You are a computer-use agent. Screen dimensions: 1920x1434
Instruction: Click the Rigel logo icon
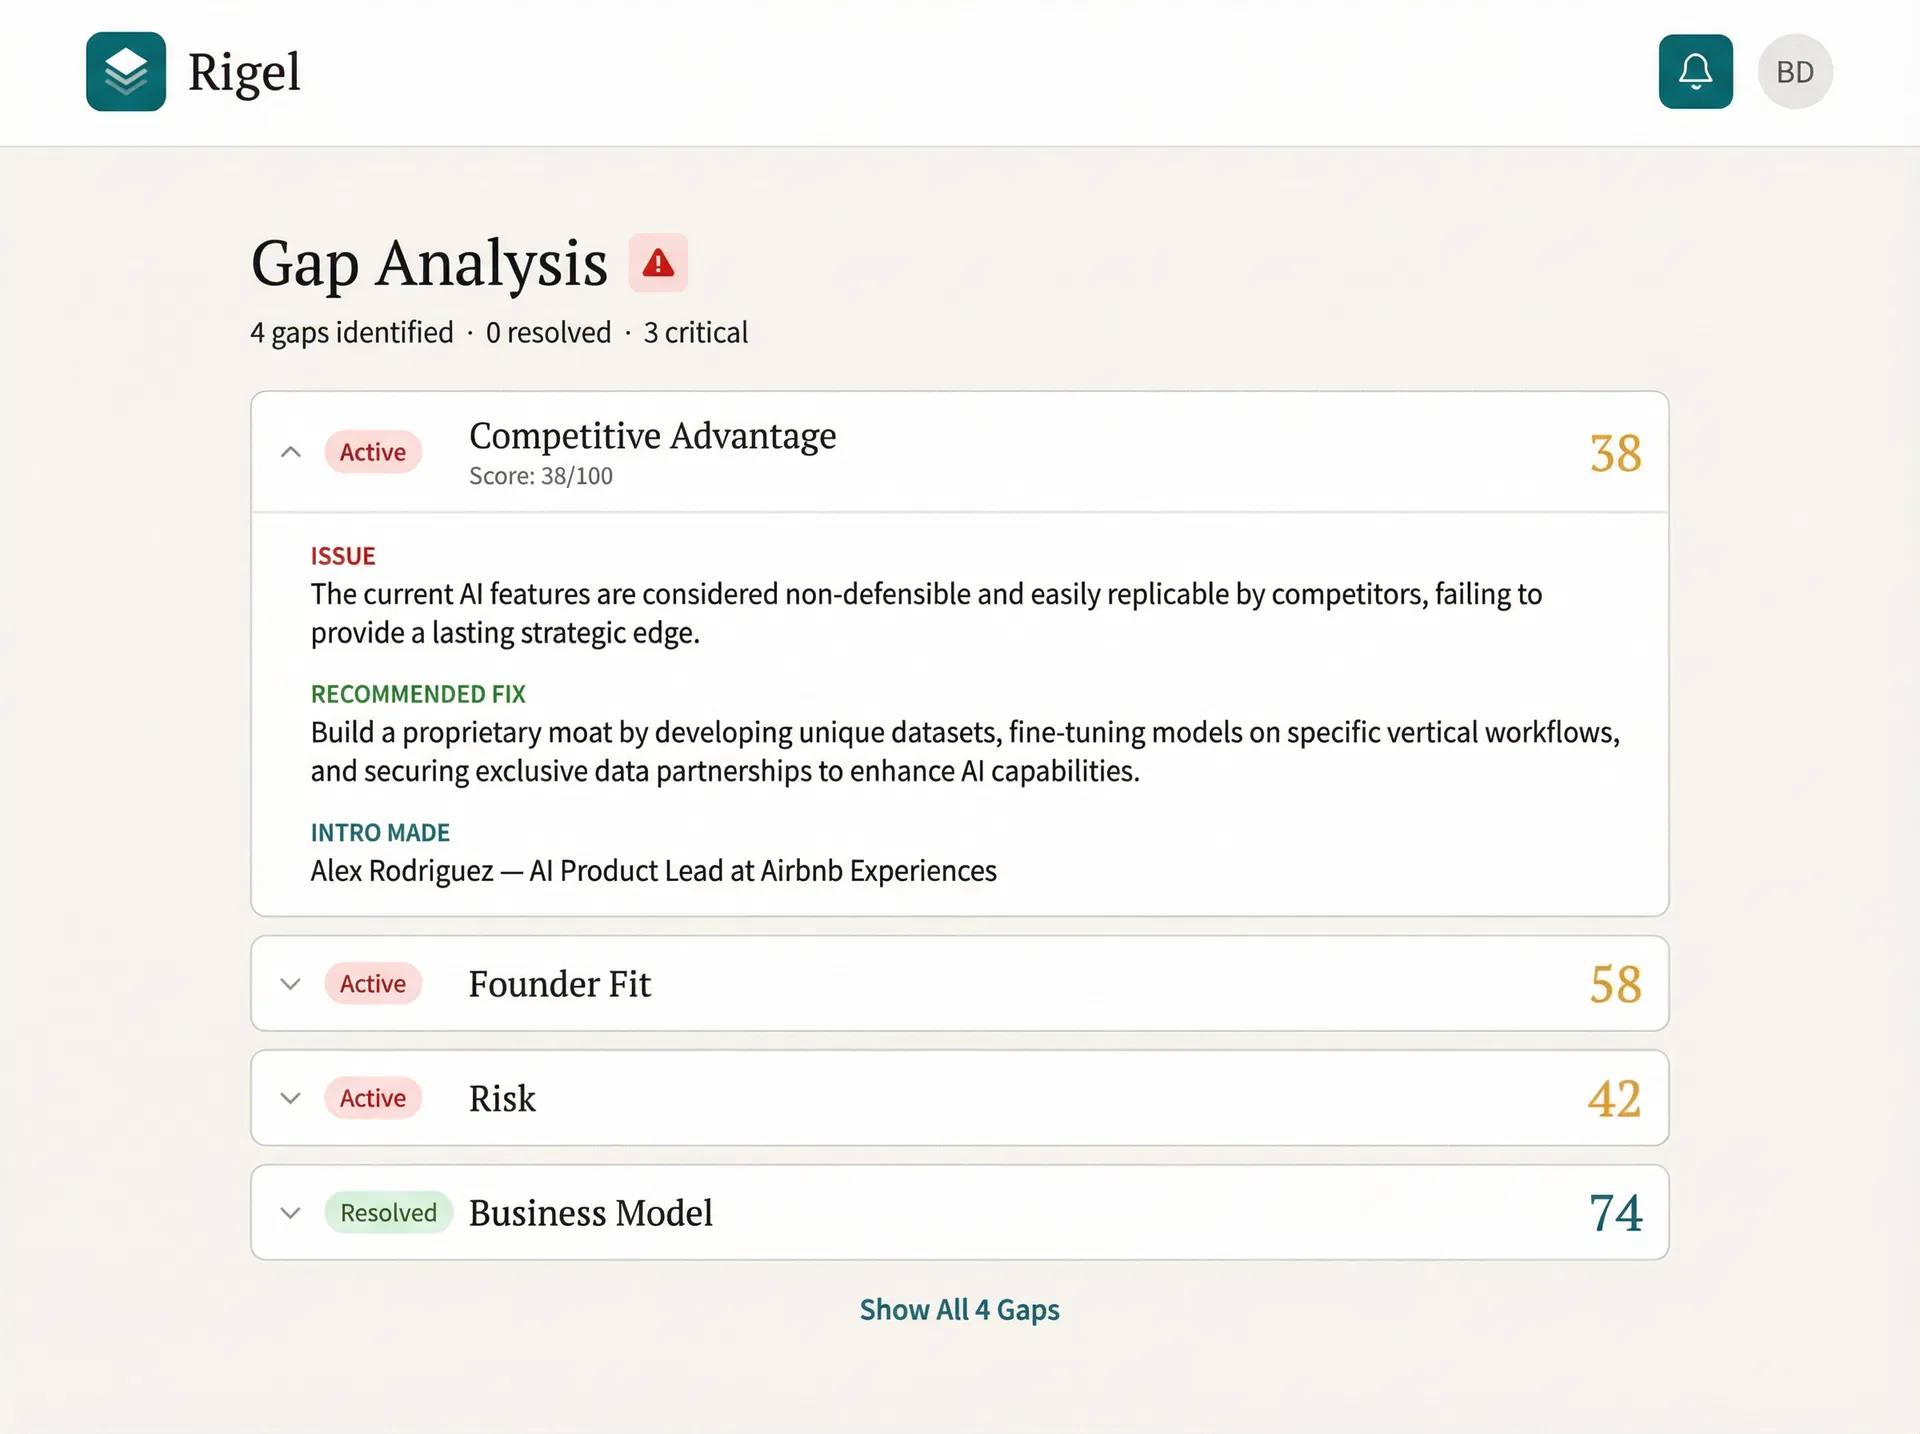tap(125, 71)
